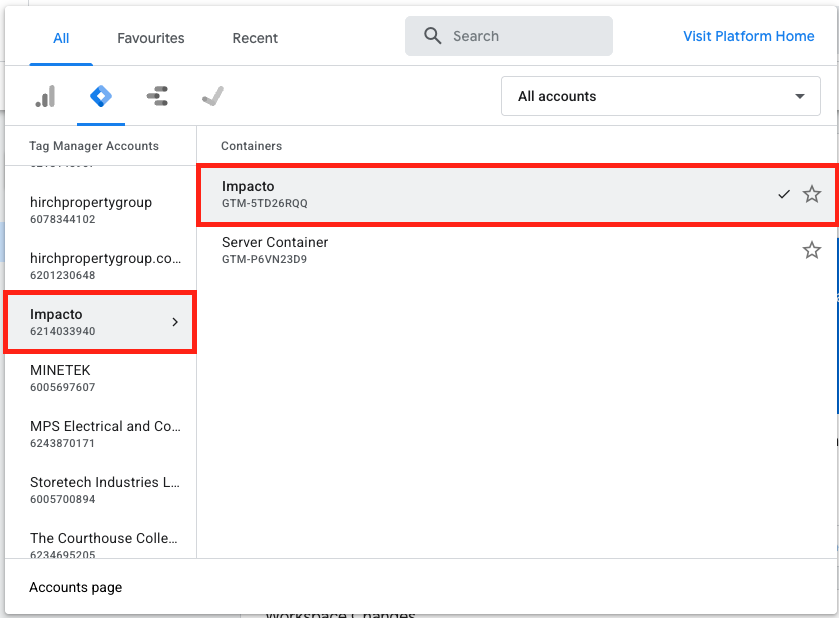Screen dimensions: 839x618
Task: Open the All tab
Action: 61,38
